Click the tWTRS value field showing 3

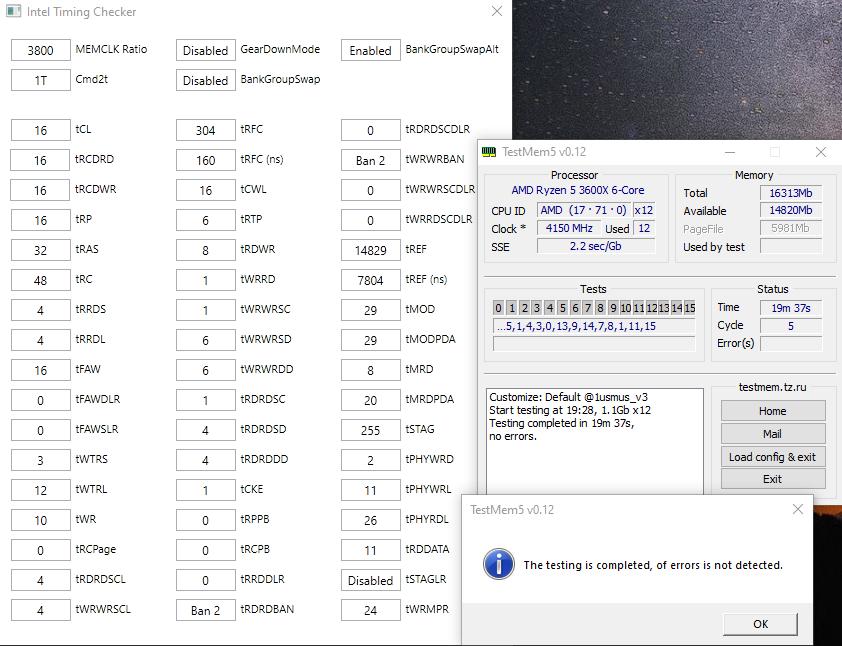pos(41,460)
